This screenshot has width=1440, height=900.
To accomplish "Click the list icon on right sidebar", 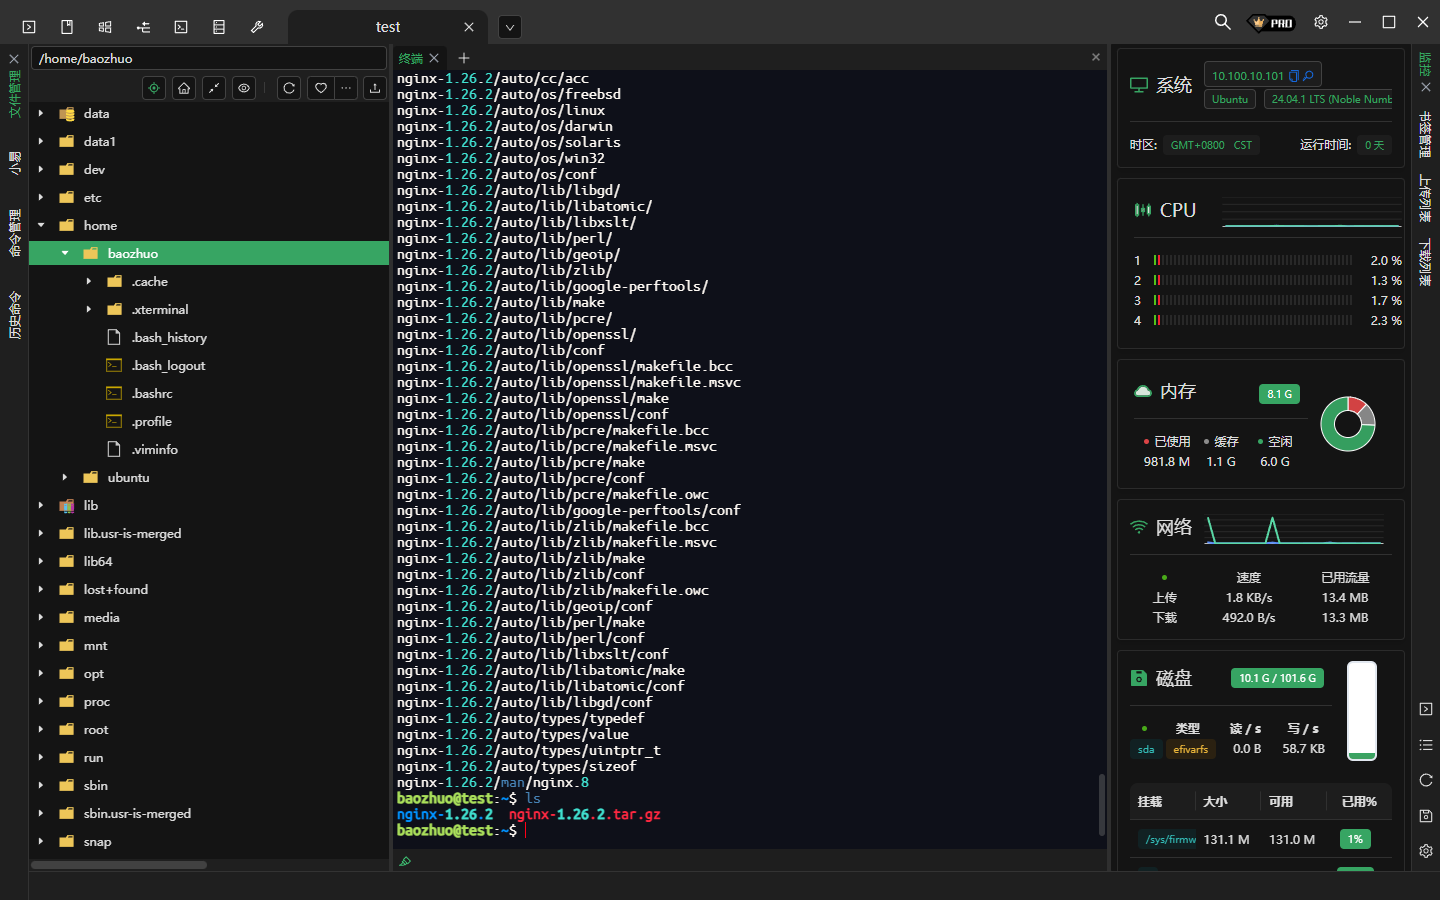I will pyautogui.click(x=1426, y=745).
